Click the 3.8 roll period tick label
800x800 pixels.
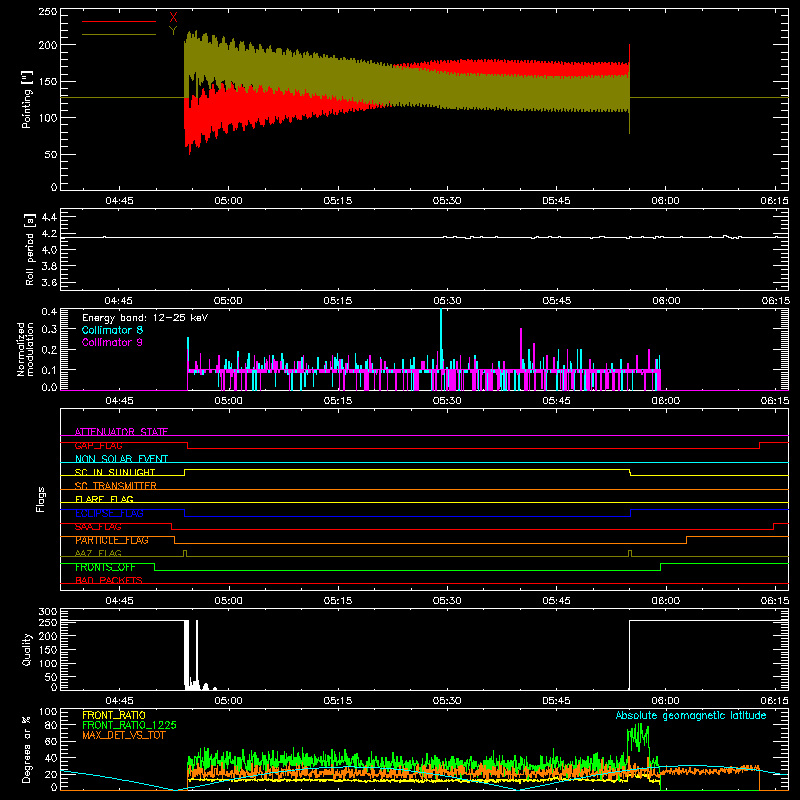[x=48, y=266]
